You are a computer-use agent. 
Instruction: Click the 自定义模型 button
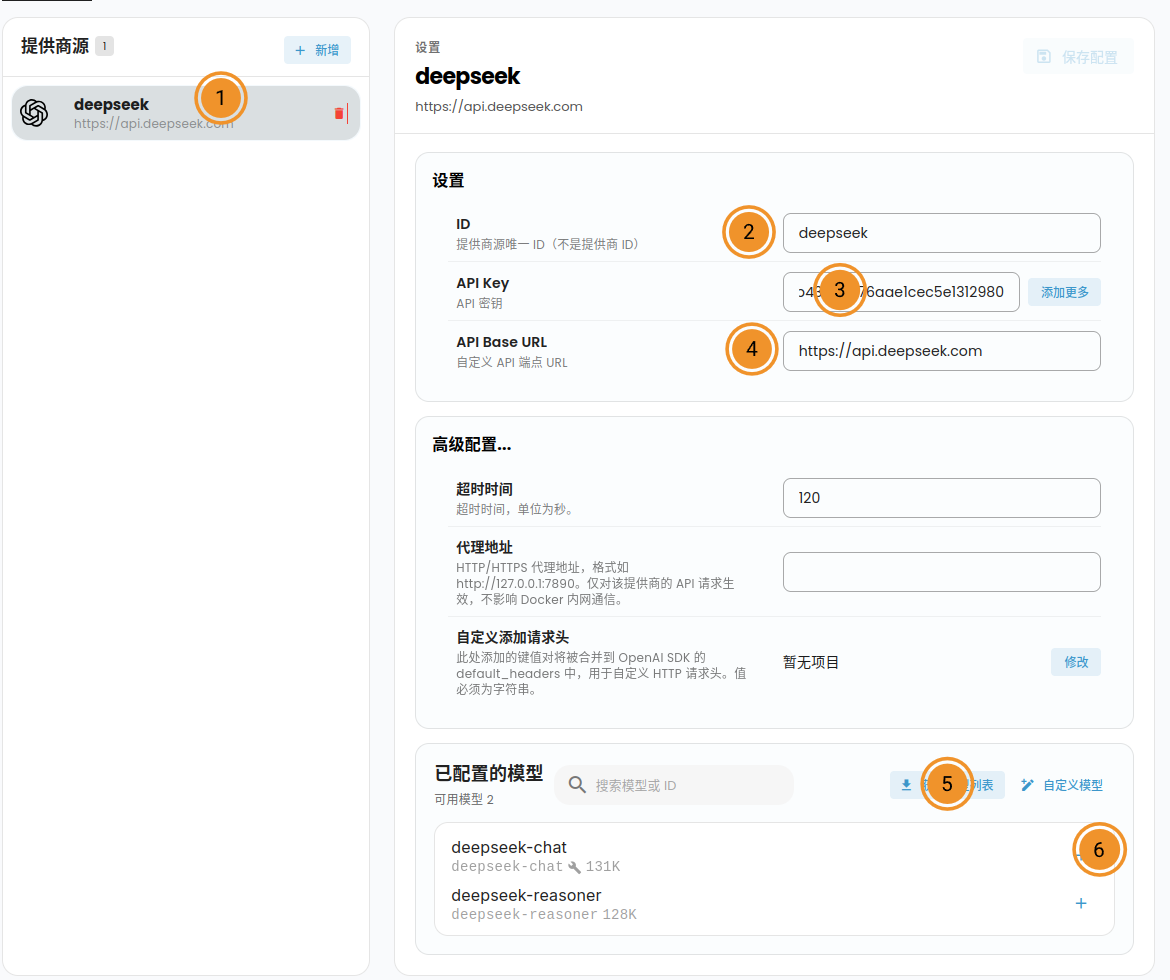[1062, 785]
